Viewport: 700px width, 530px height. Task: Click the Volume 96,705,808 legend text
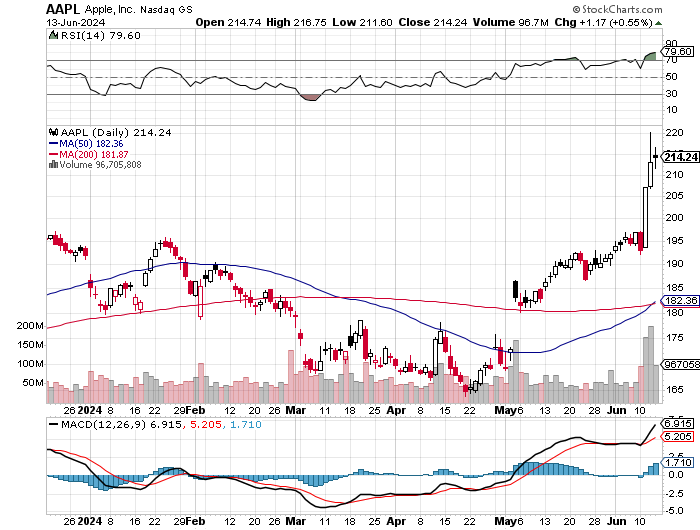100,165
